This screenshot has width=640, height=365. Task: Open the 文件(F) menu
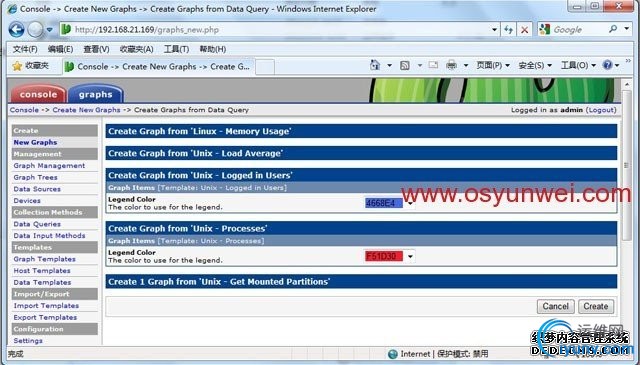click(x=25, y=49)
